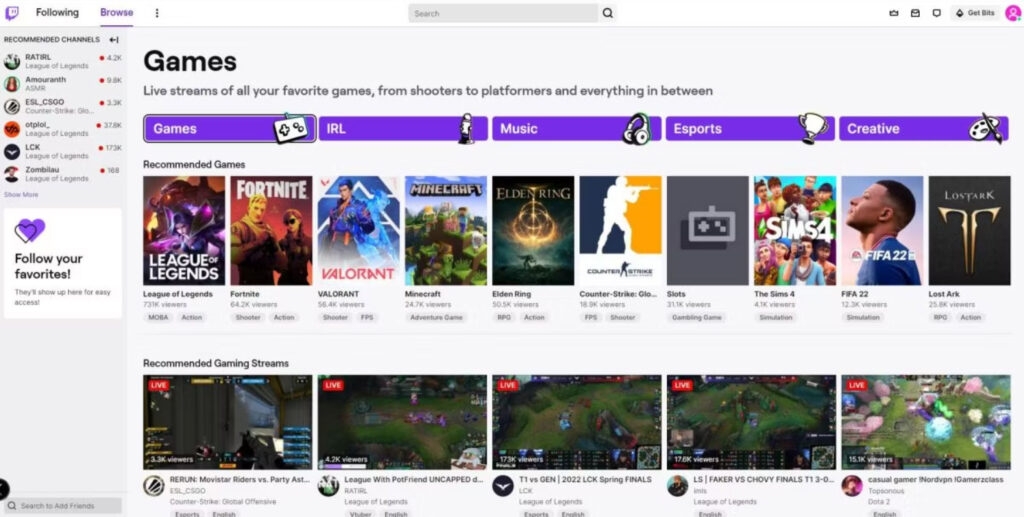Click the black side arrow at left edge
Image resolution: width=1024 pixels, height=517 pixels.
[x=3, y=489]
